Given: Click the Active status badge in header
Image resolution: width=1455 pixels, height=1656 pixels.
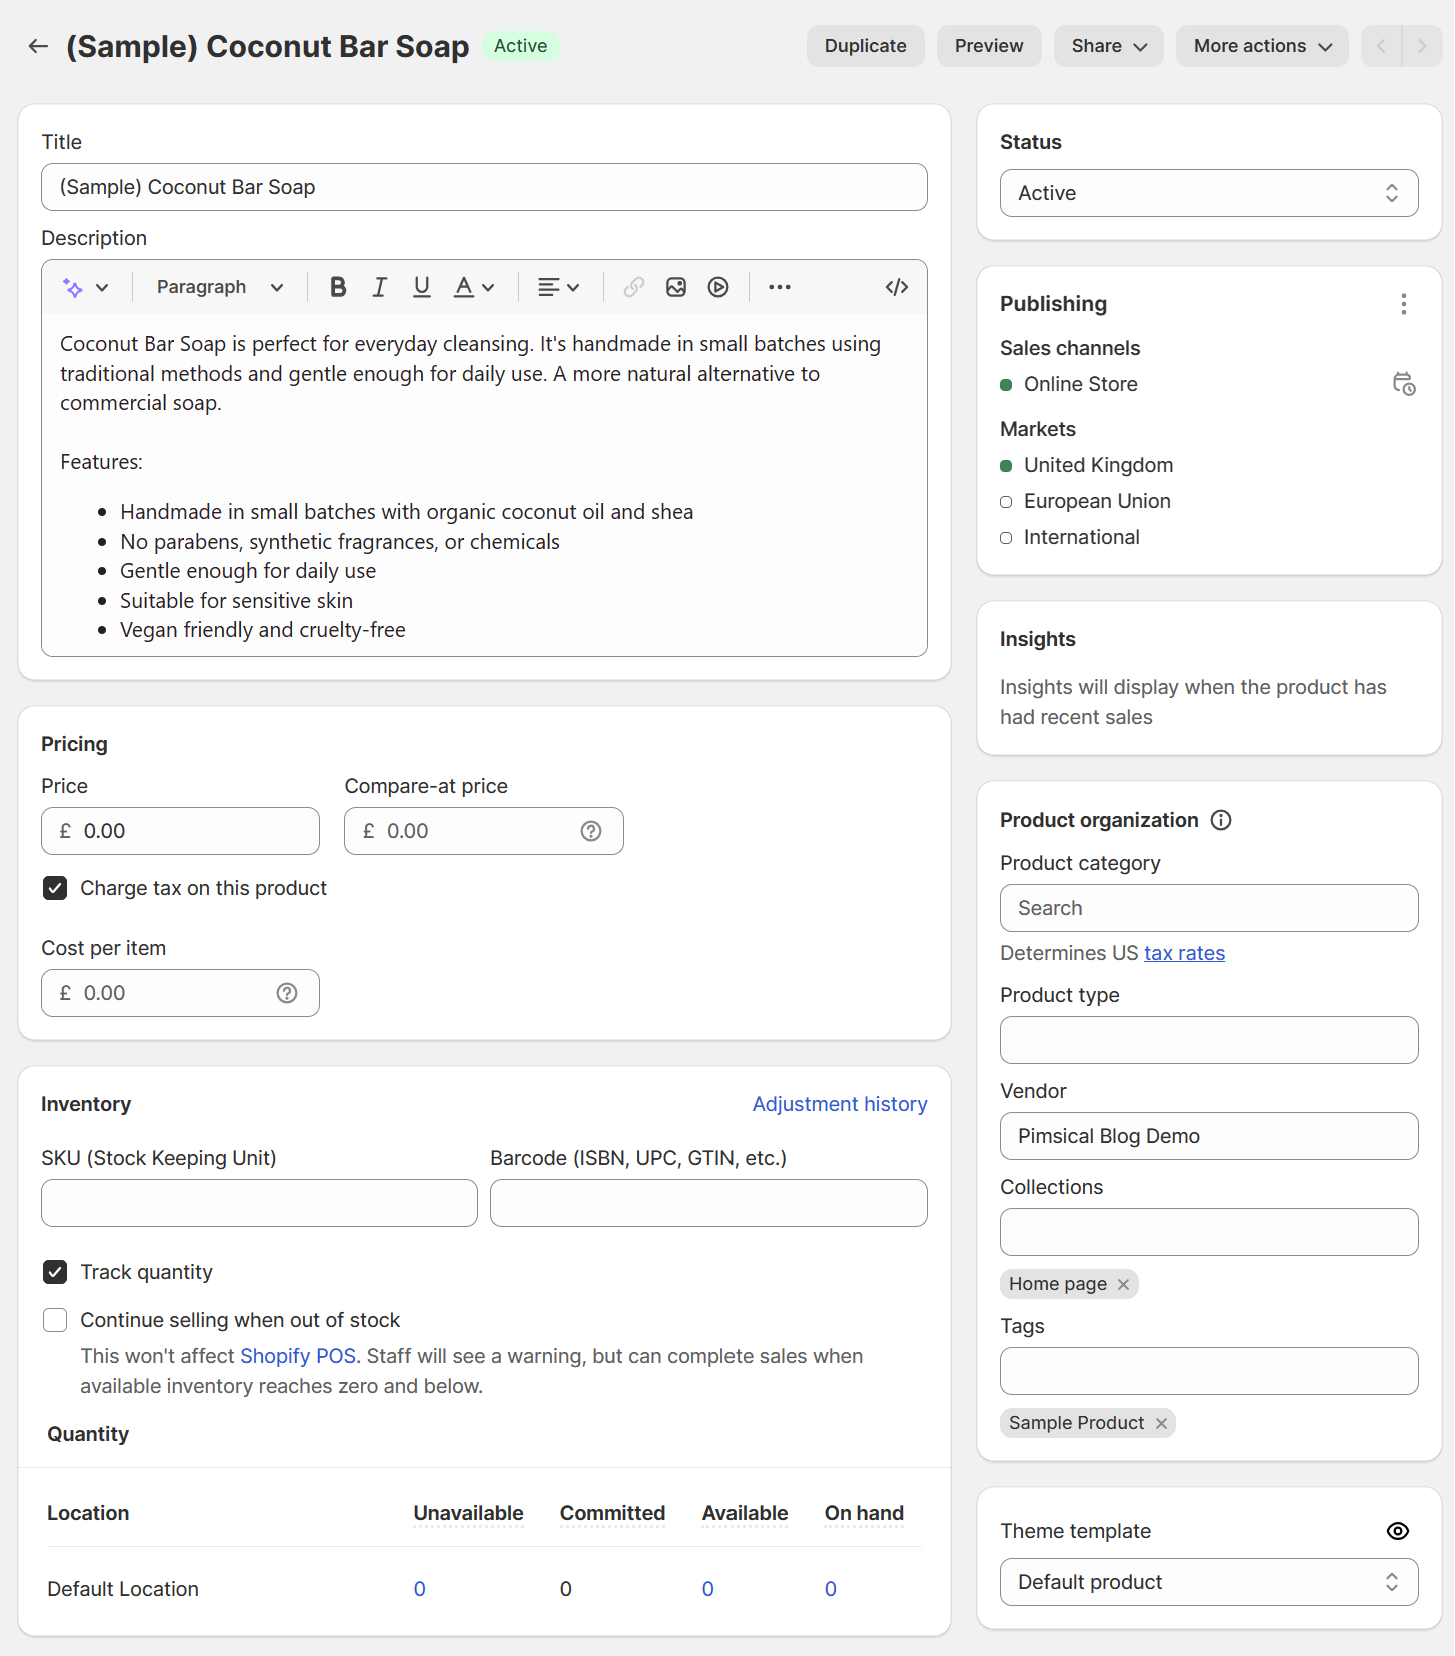Looking at the screenshot, I should tap(520, 46).
